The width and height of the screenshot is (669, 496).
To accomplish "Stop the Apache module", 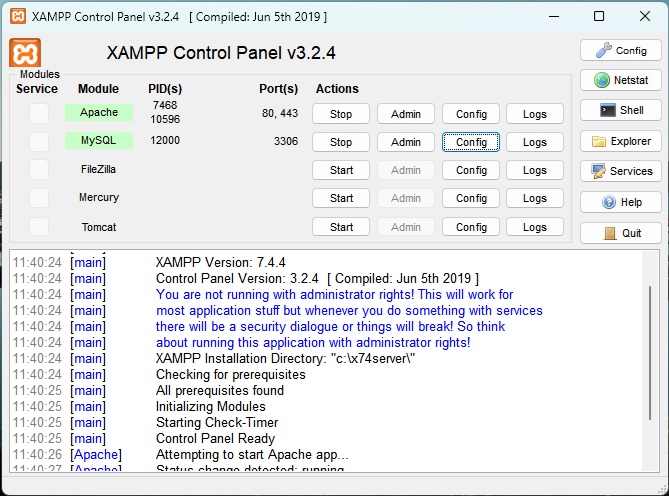I will tap(341, 114).
